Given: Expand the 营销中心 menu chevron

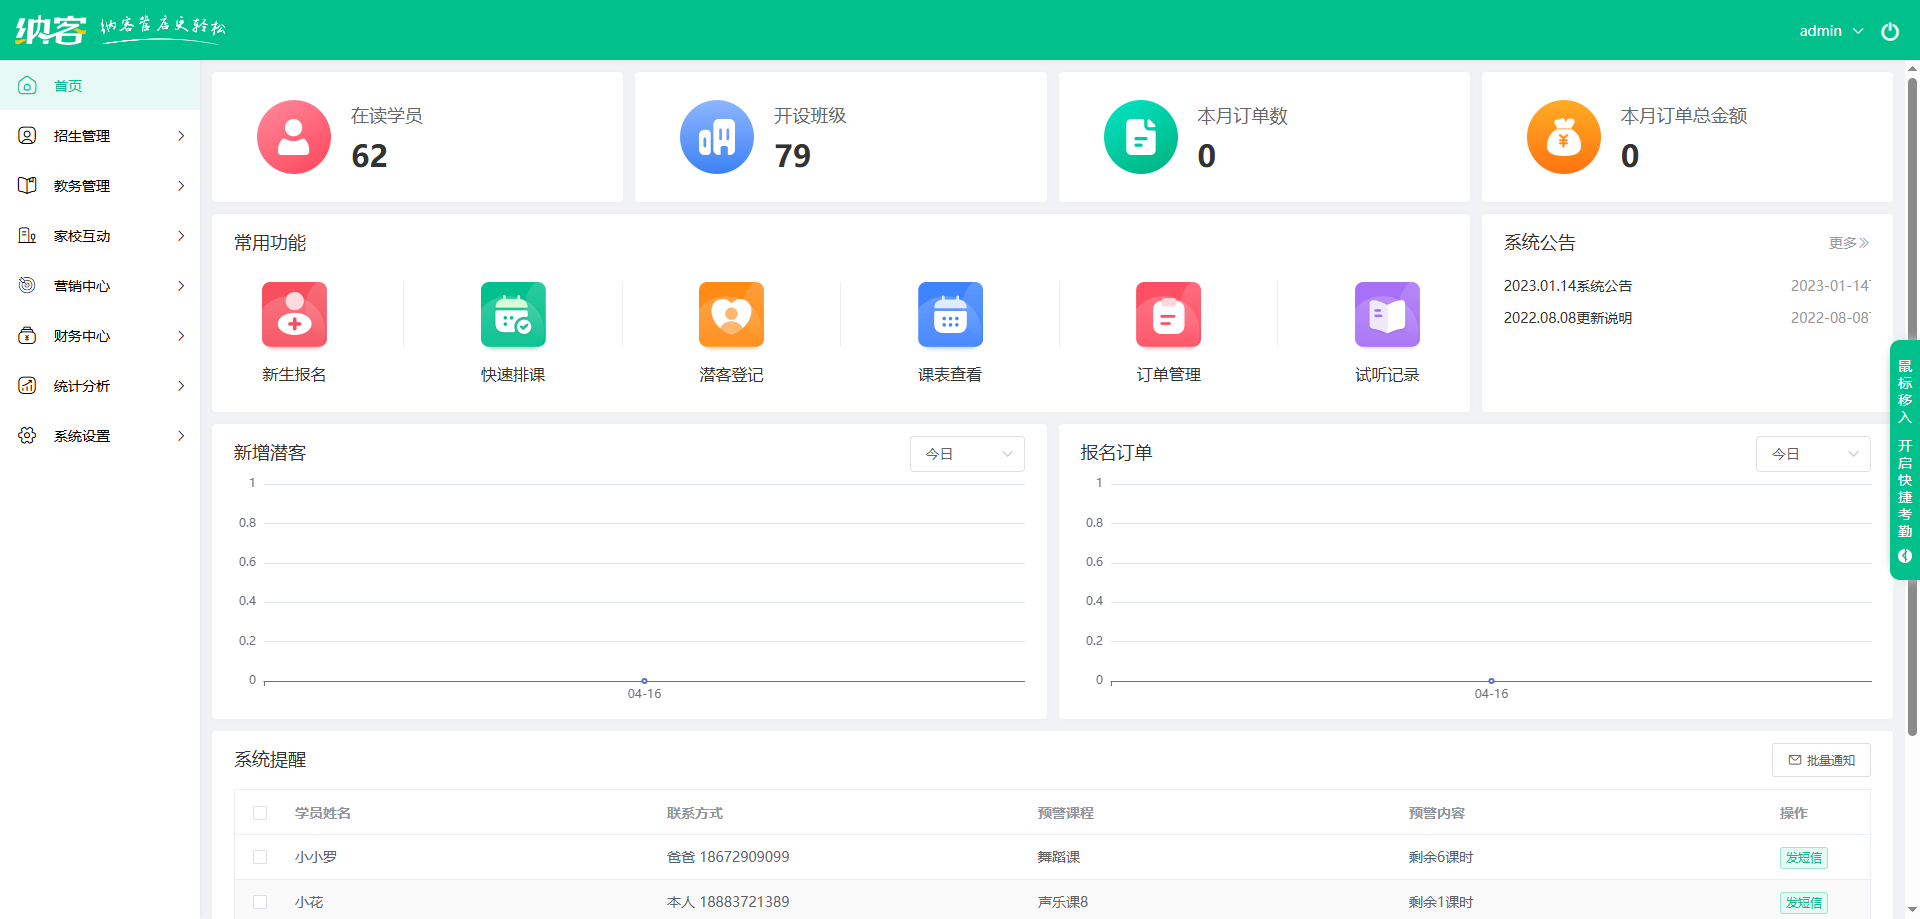Looking at the screenshot, I should point(181,286).
